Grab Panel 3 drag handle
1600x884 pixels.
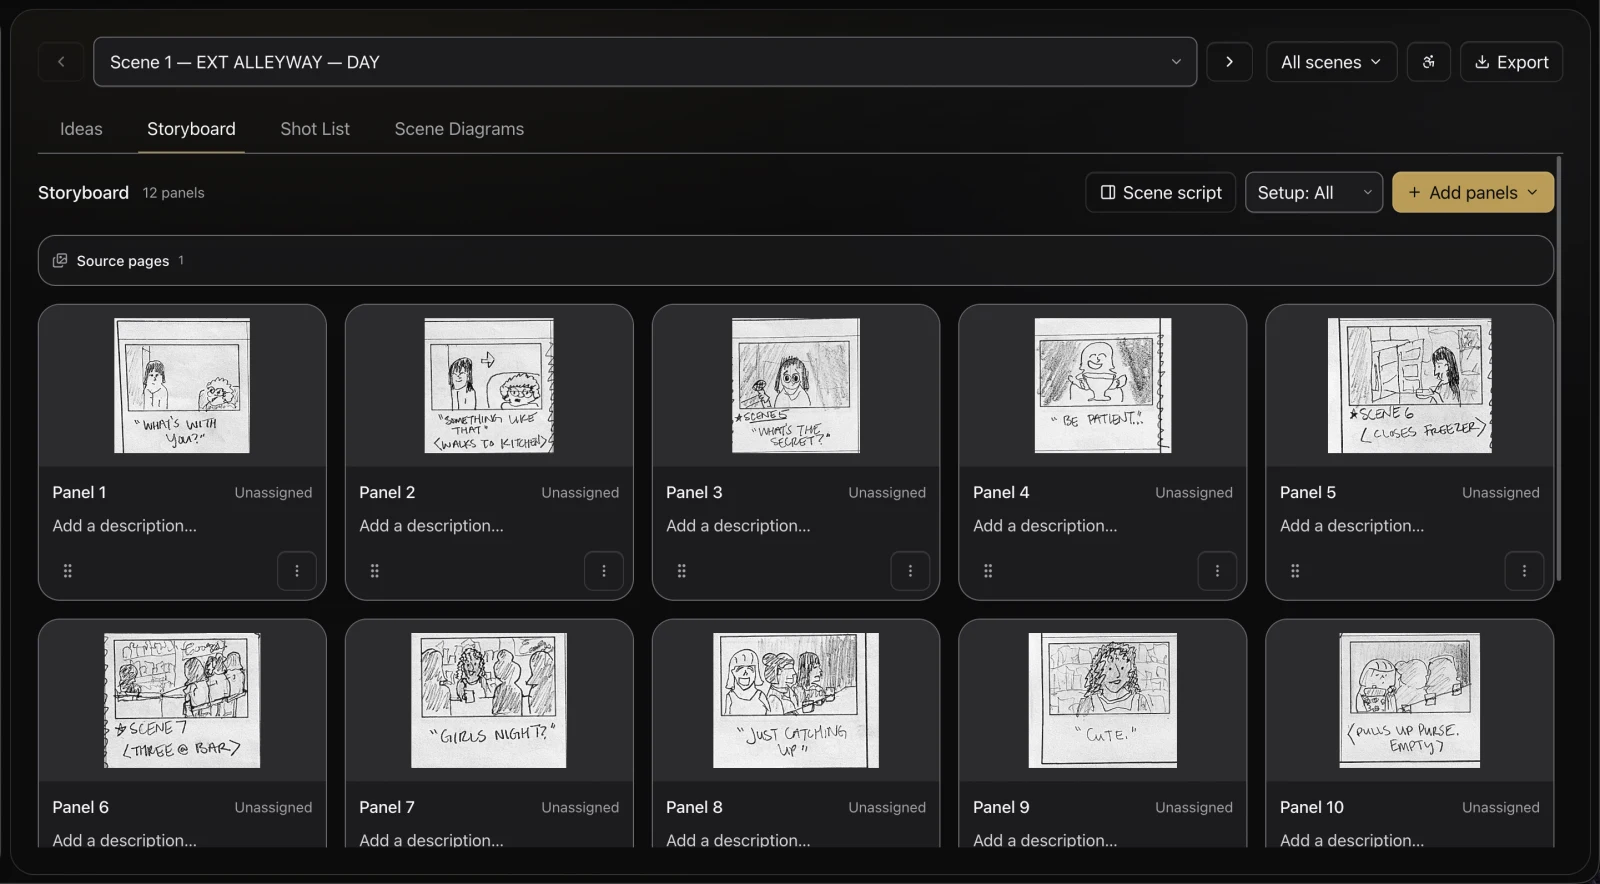682,571
